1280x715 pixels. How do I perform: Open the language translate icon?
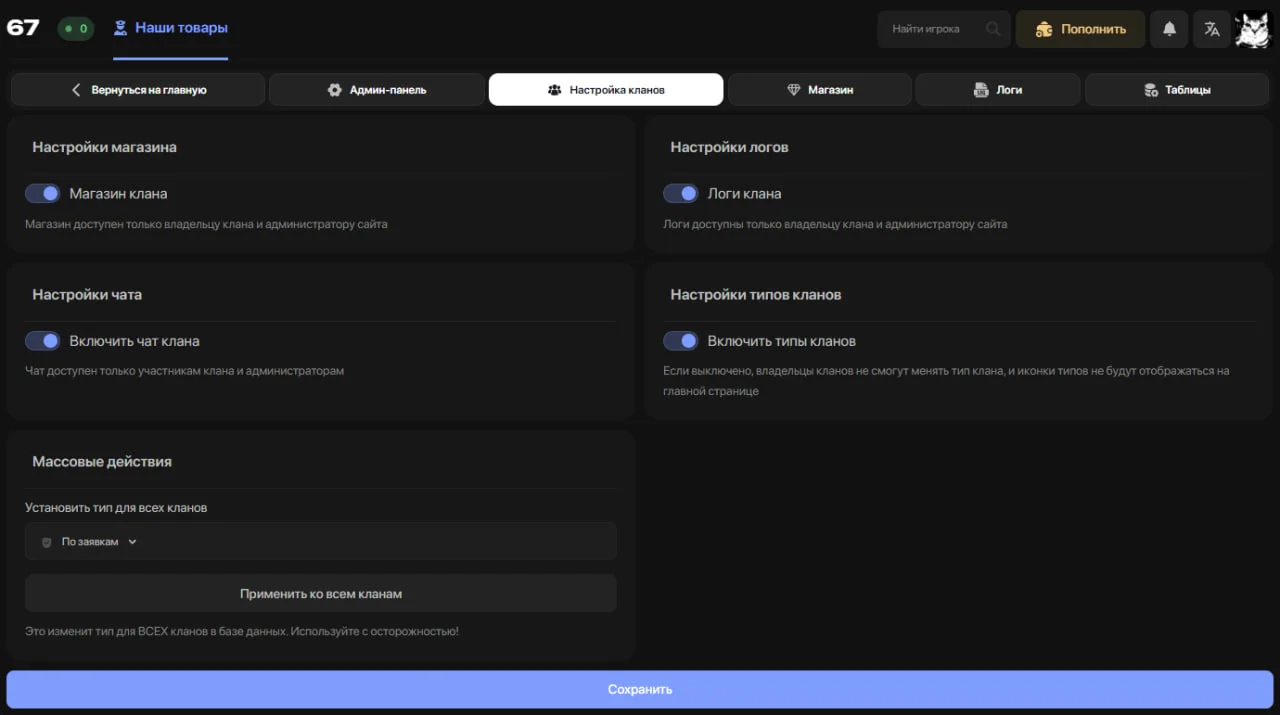tap(1212, 29)
